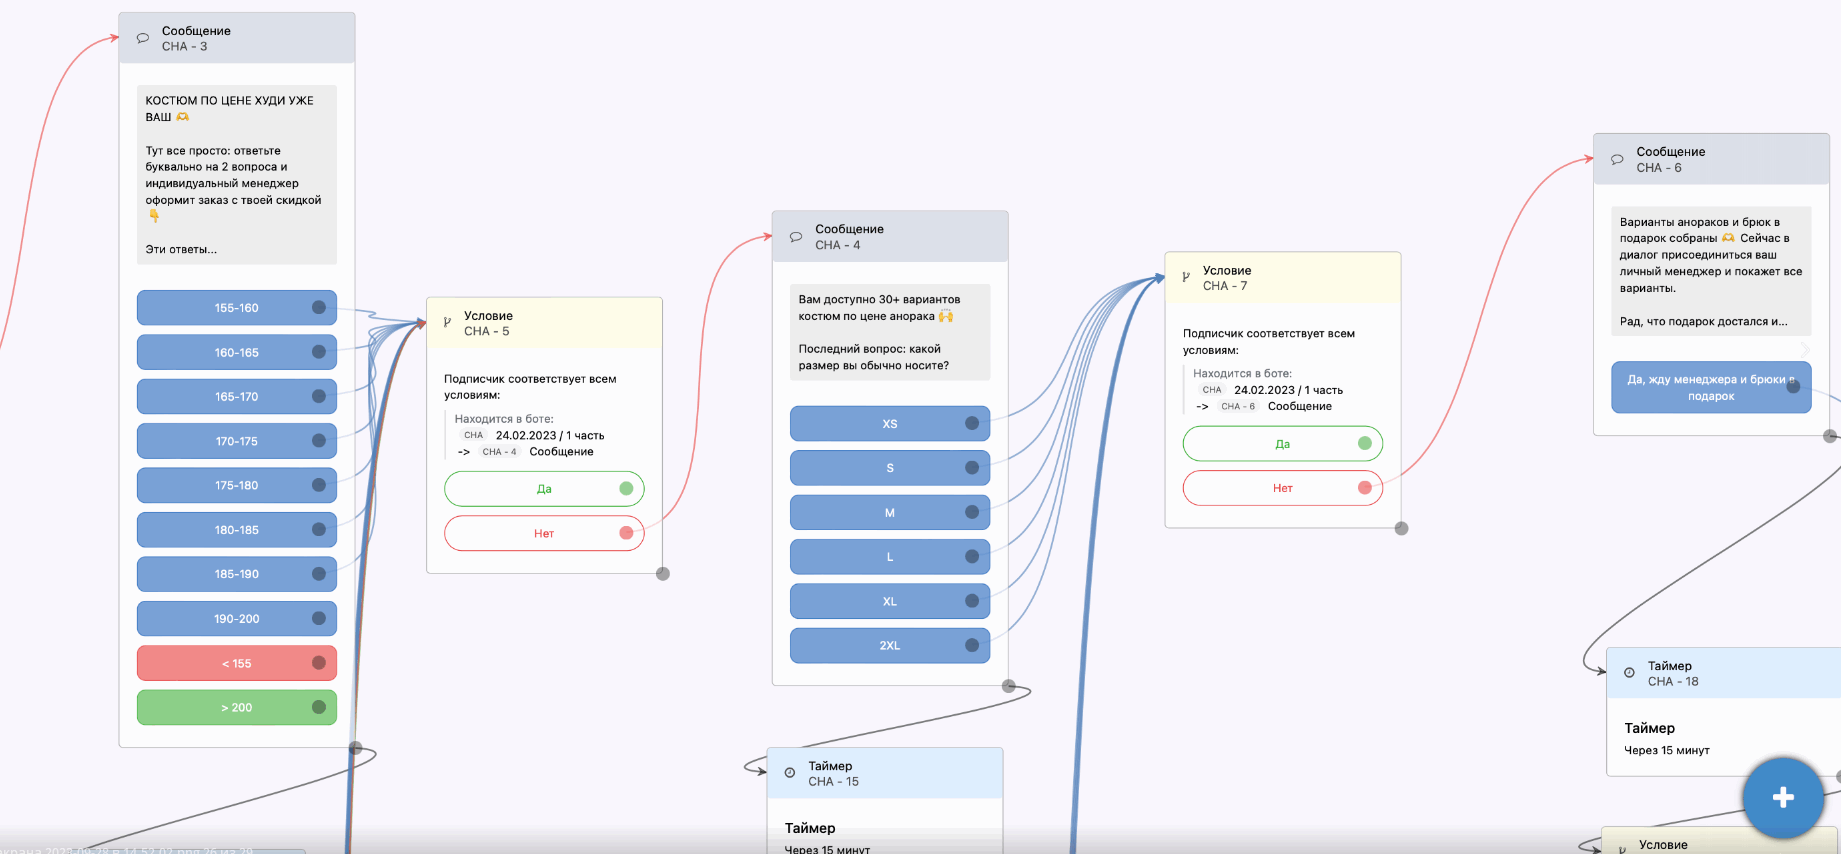Select the XS size button
Image resolution: width=1841 pixels, height=854 pixels.
click(890, 423)
